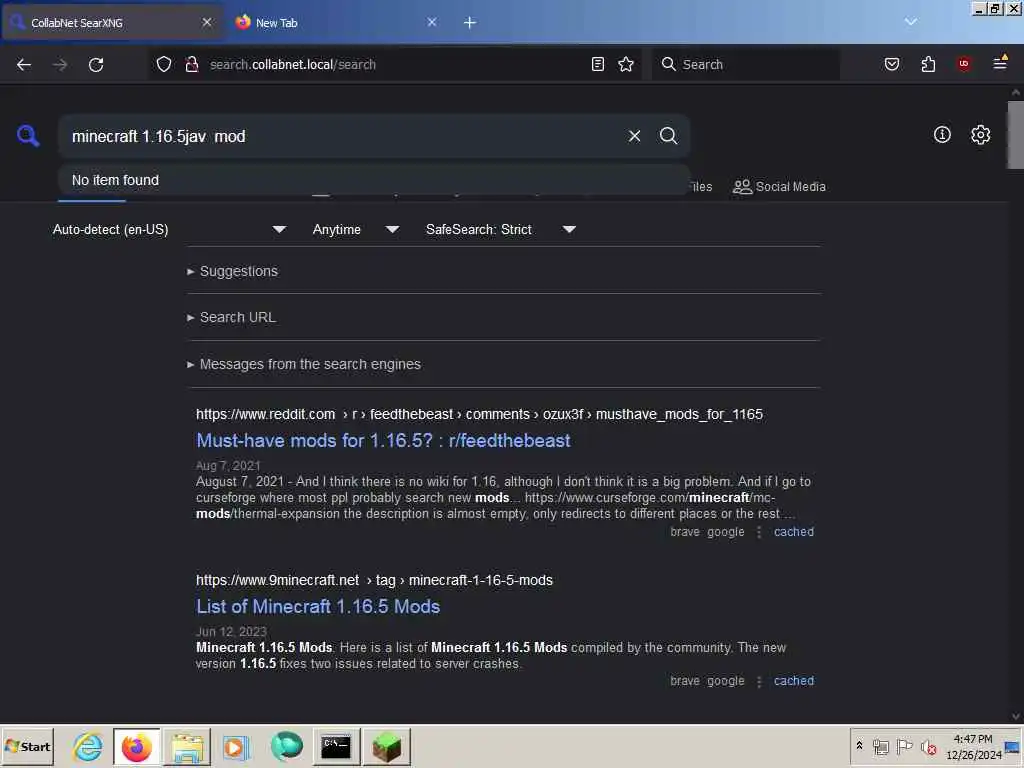Click the site security padlock icon

pos(191,64)
